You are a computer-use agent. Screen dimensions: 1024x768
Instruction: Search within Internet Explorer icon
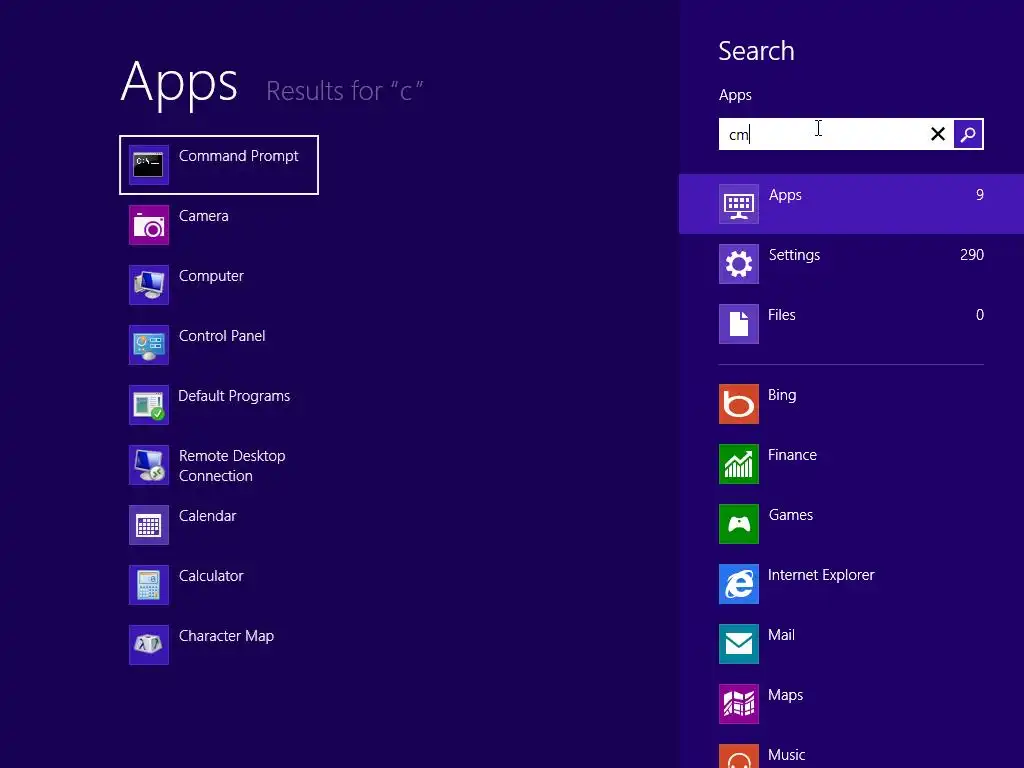click(739, 584)
